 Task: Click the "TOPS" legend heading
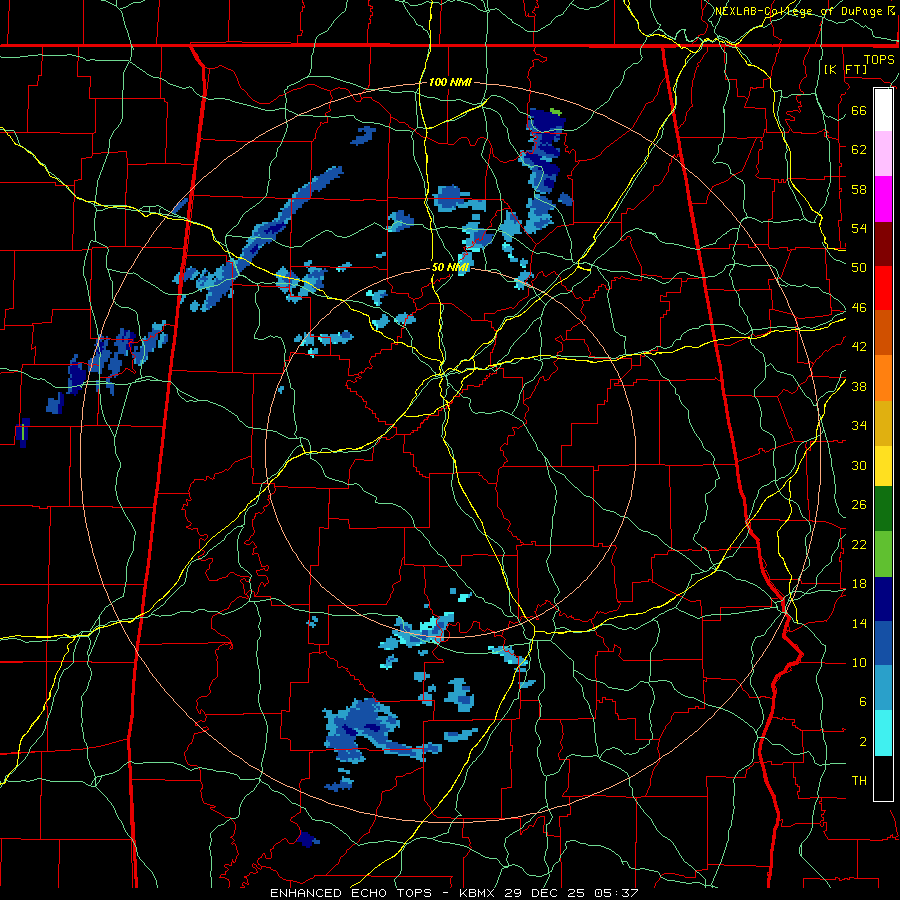point(879,59)
